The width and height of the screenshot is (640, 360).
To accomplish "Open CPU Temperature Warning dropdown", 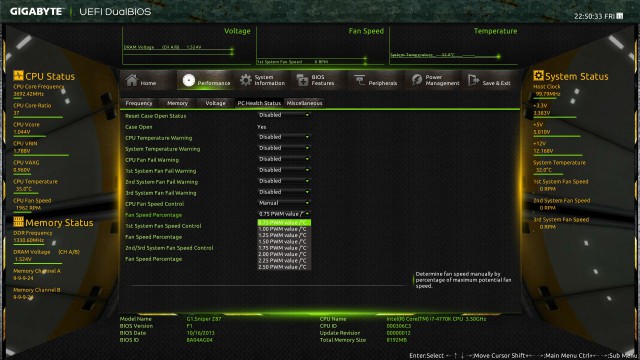I will pos(284,137).
